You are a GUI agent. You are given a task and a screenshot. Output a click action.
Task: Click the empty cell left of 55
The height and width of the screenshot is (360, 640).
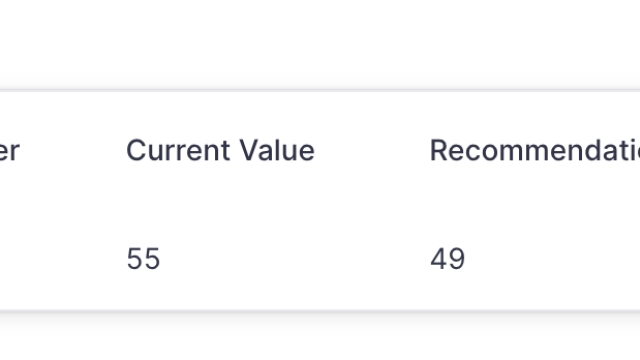tap(61, 258)
